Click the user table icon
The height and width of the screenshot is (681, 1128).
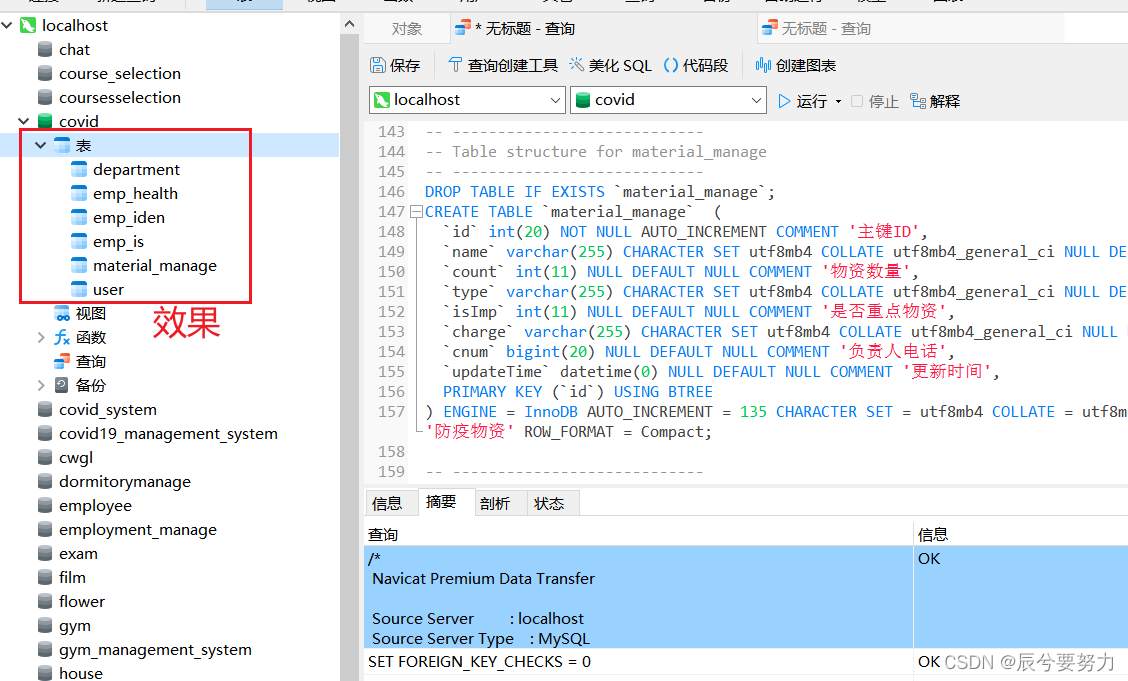[79, 290]
